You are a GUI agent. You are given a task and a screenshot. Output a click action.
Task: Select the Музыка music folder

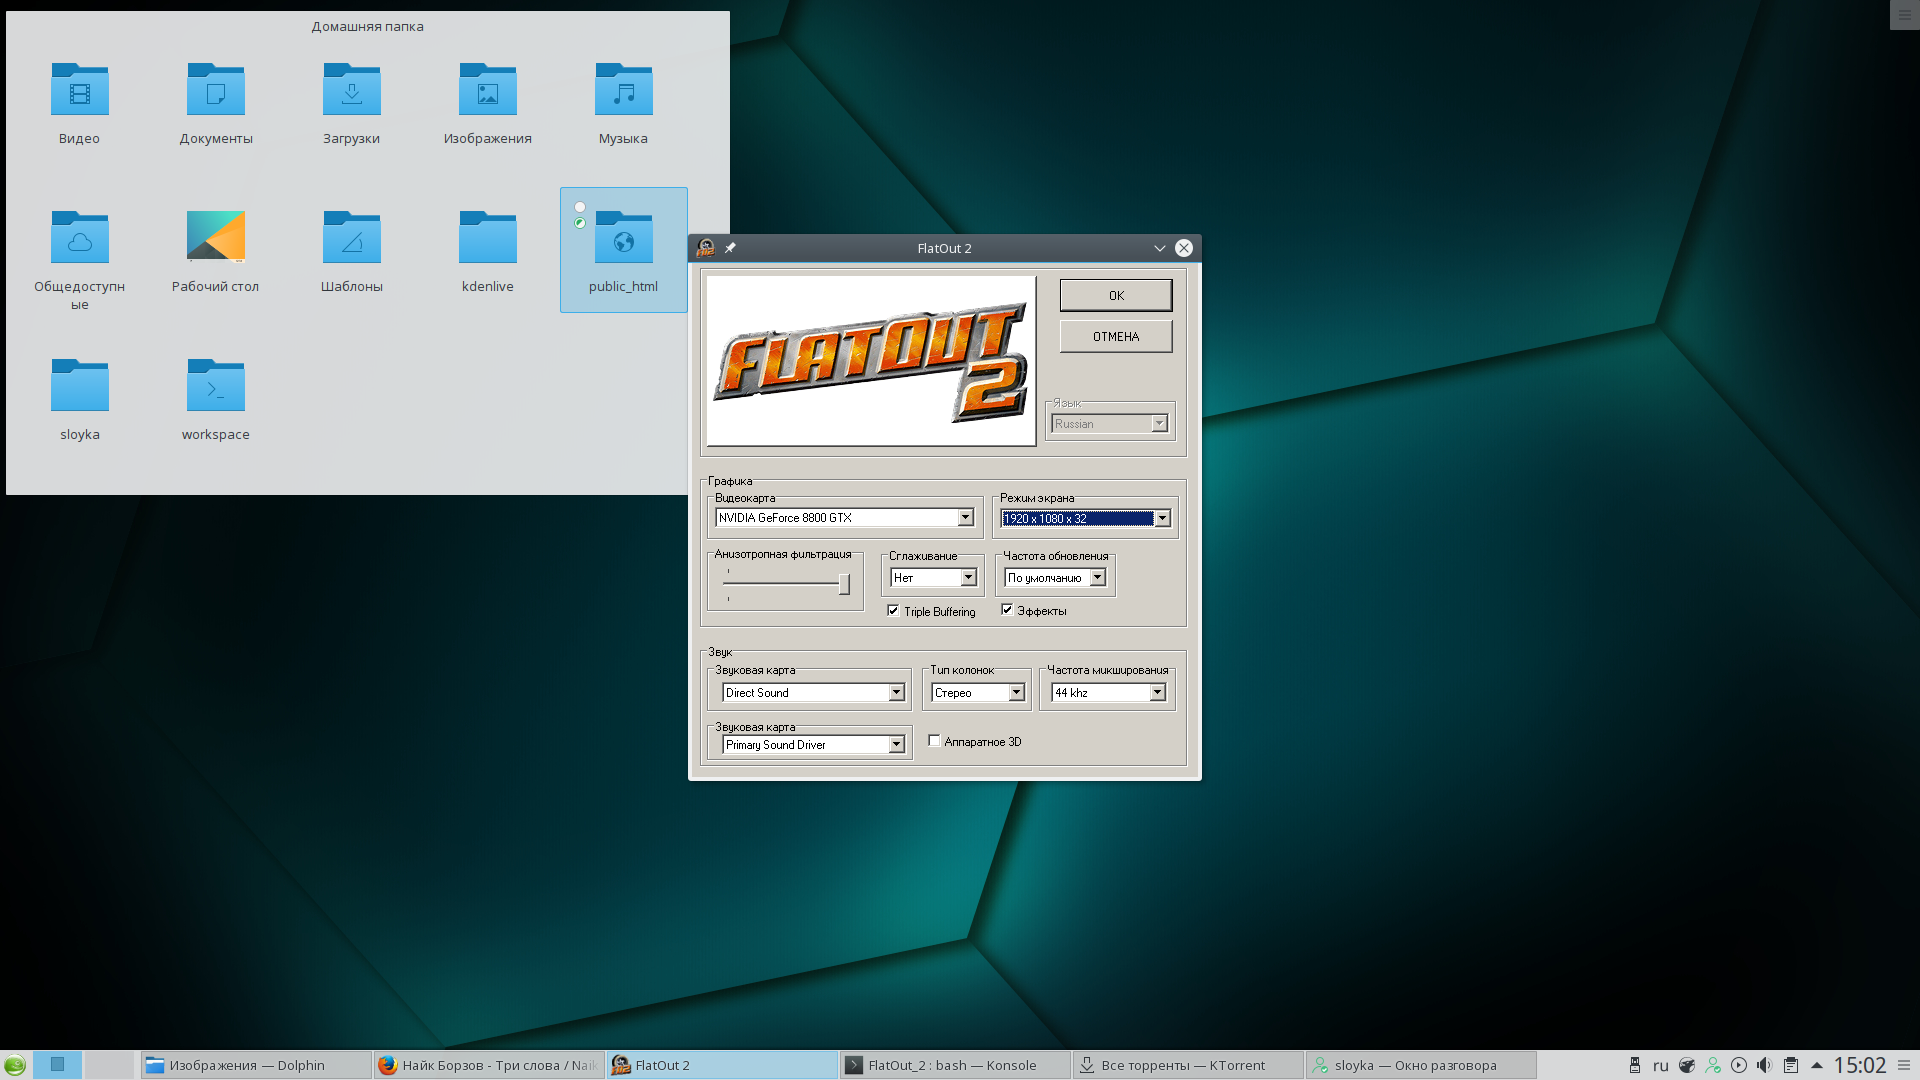click(x=623, y=89)
